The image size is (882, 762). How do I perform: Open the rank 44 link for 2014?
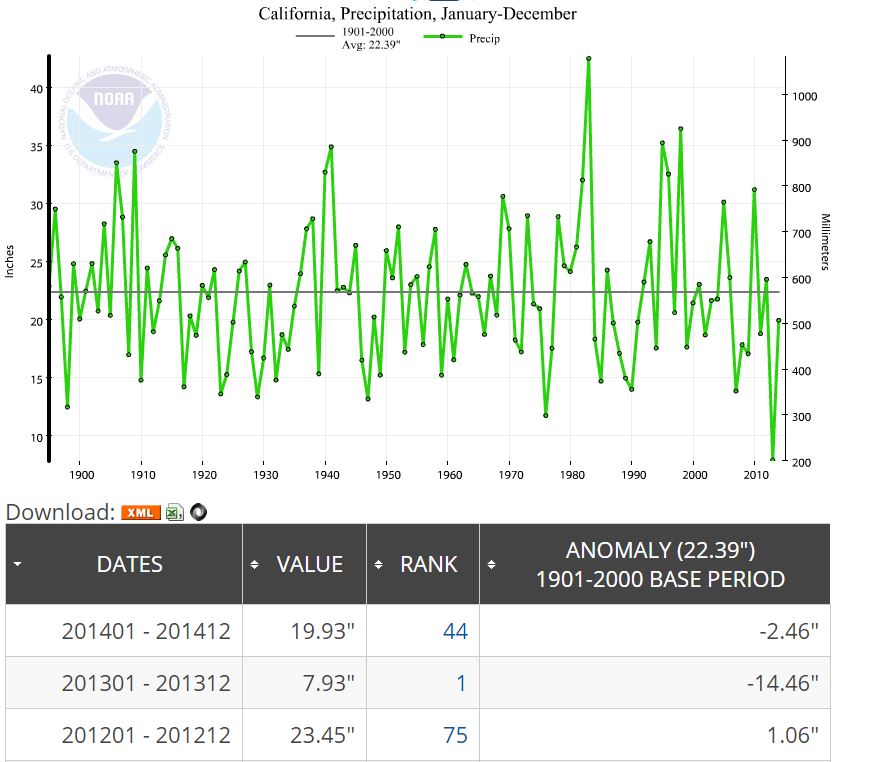(x=455, y=632)
